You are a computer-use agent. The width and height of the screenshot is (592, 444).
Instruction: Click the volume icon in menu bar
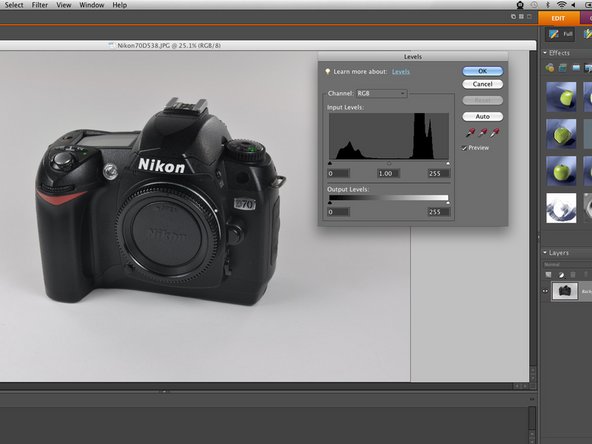(573, 5)
